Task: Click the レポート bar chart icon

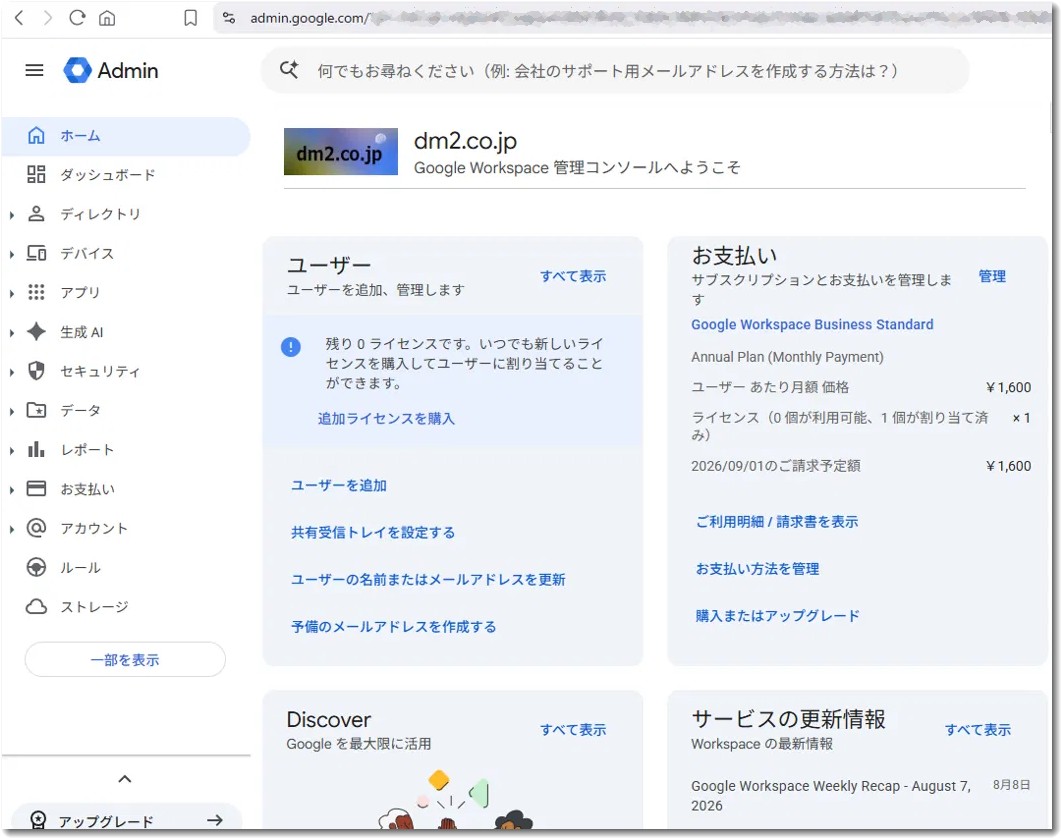Action: 36,449
